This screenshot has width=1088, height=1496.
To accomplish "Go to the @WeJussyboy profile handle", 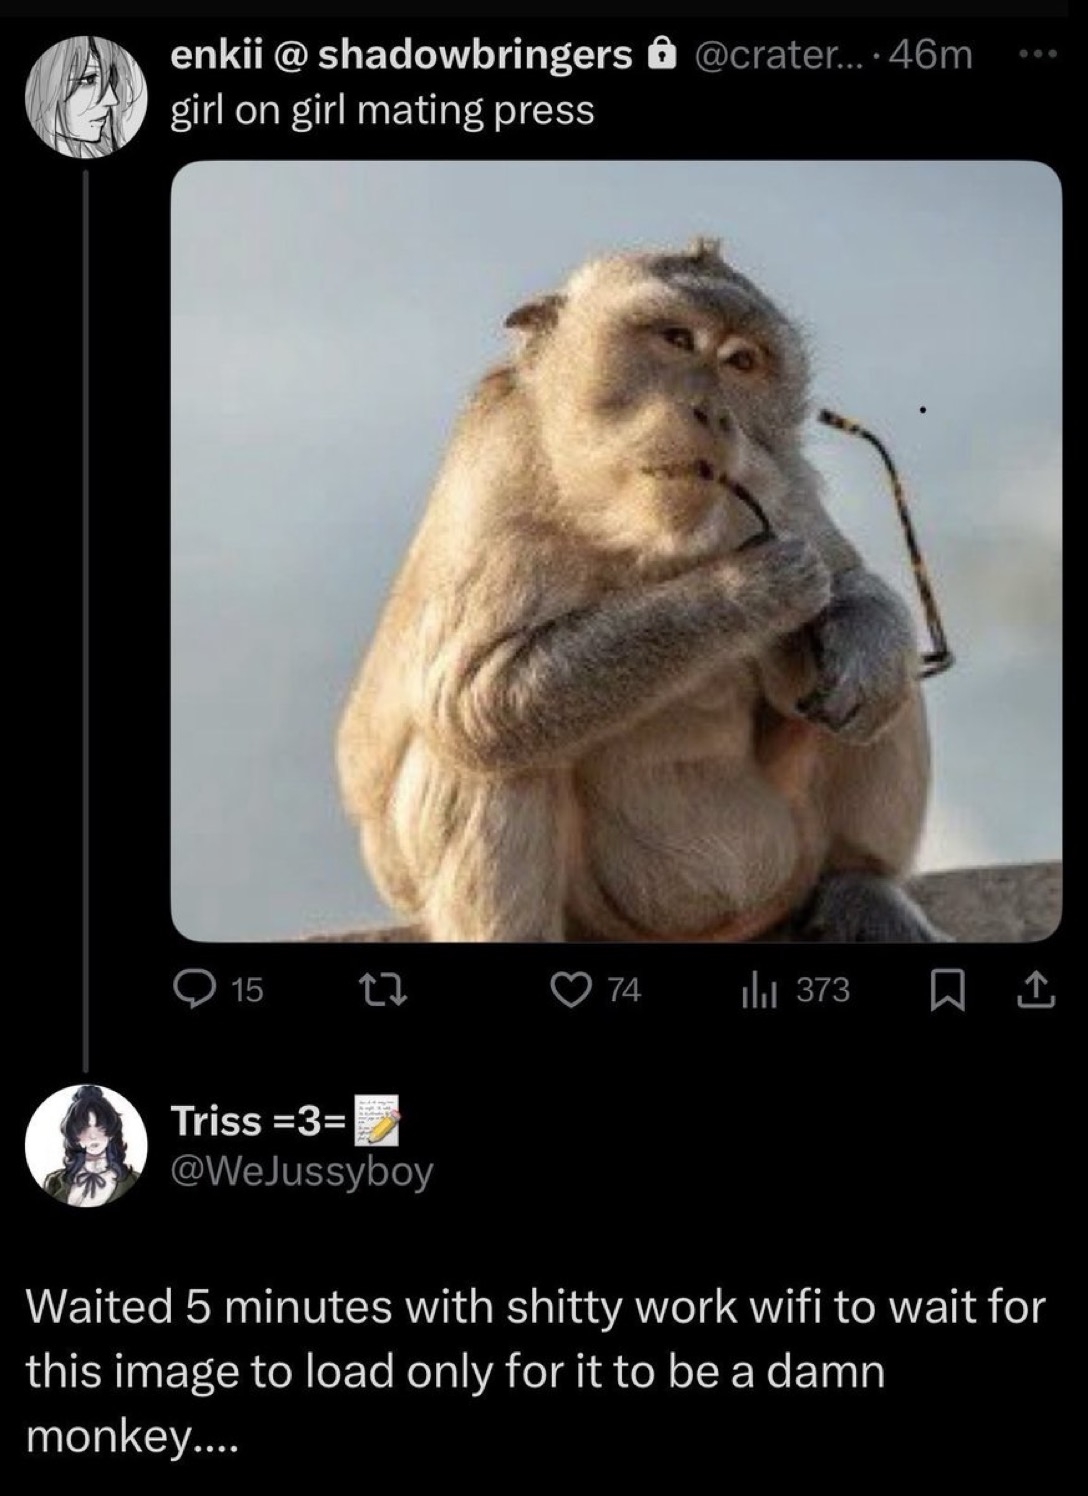I will [303, 1170].
